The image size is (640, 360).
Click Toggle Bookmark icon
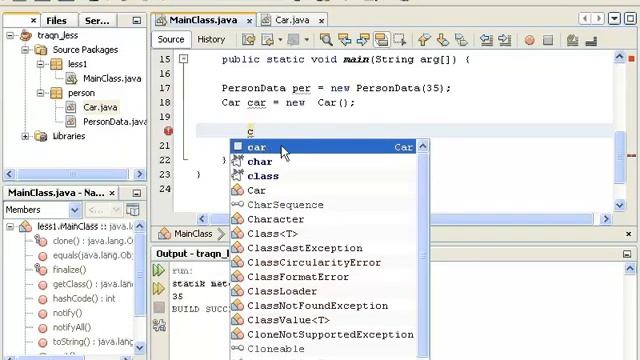461,40
